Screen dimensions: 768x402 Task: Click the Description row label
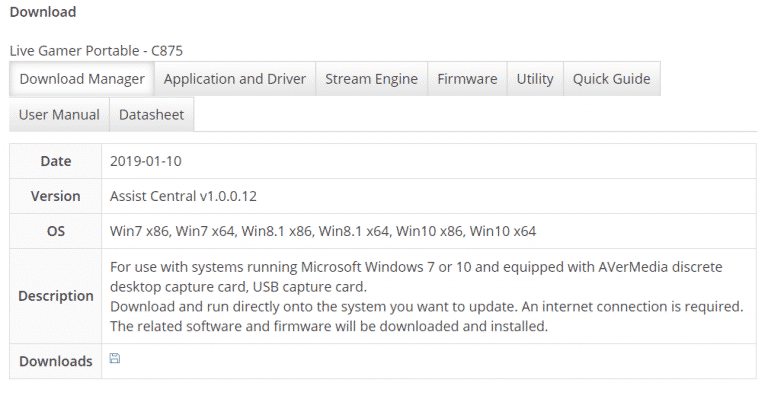coord(56,296)
